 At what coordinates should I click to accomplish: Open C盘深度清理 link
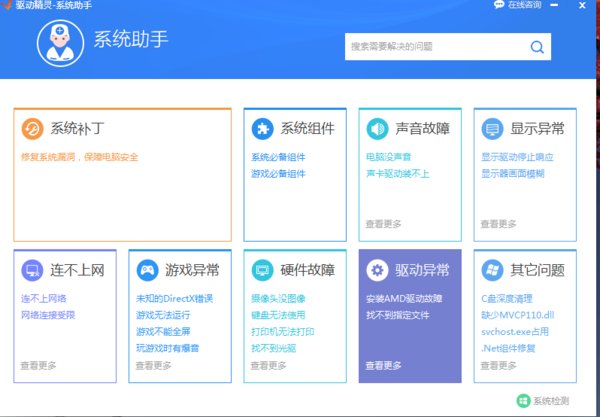click(x=507, y=298)
